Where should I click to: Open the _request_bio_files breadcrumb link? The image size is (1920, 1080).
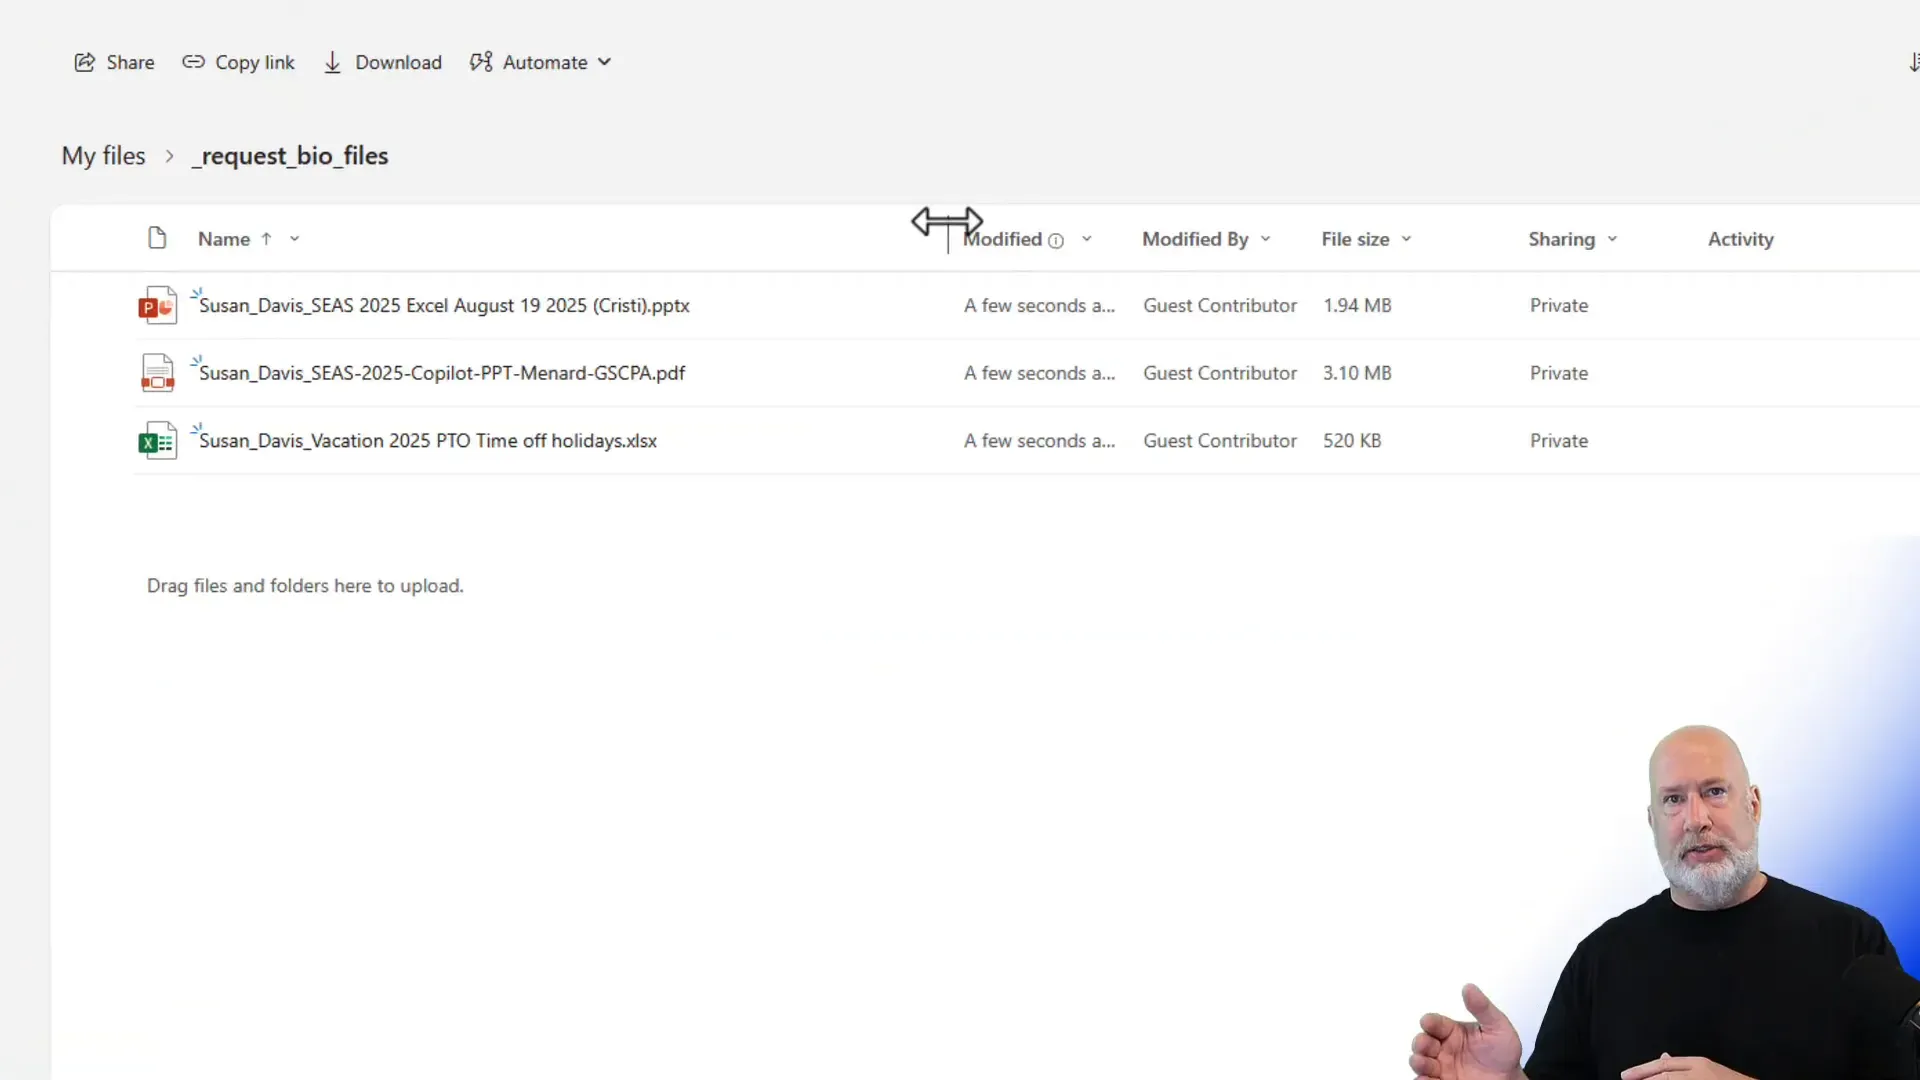point(290,155)
